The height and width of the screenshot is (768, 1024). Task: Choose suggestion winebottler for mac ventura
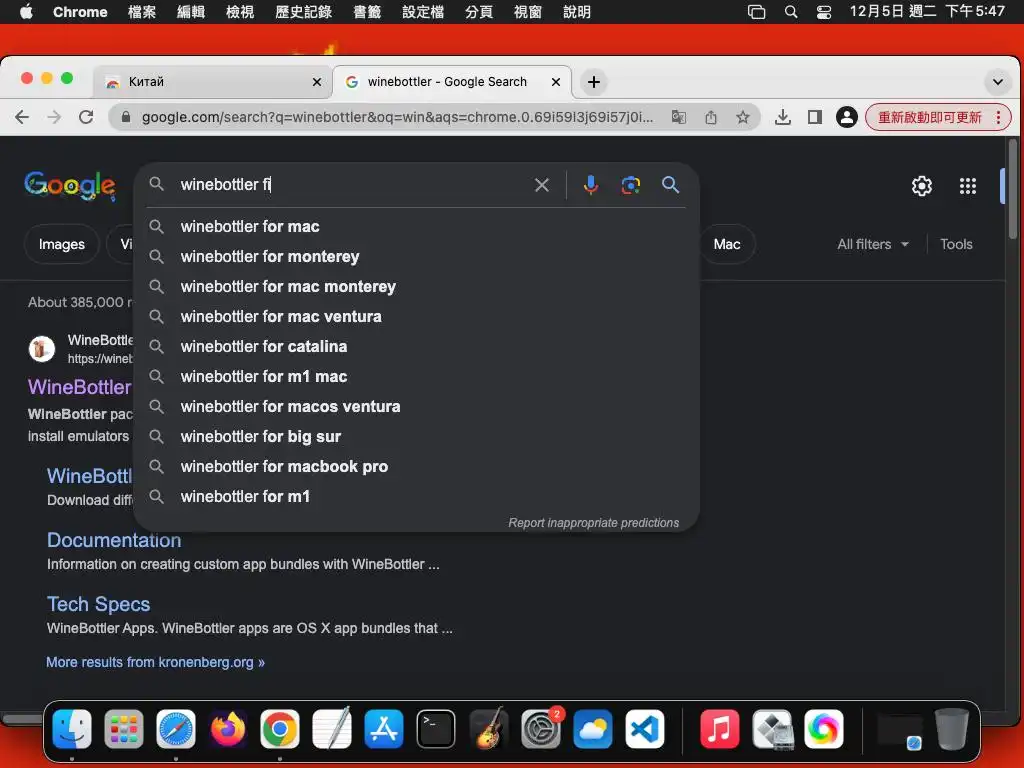416,317
